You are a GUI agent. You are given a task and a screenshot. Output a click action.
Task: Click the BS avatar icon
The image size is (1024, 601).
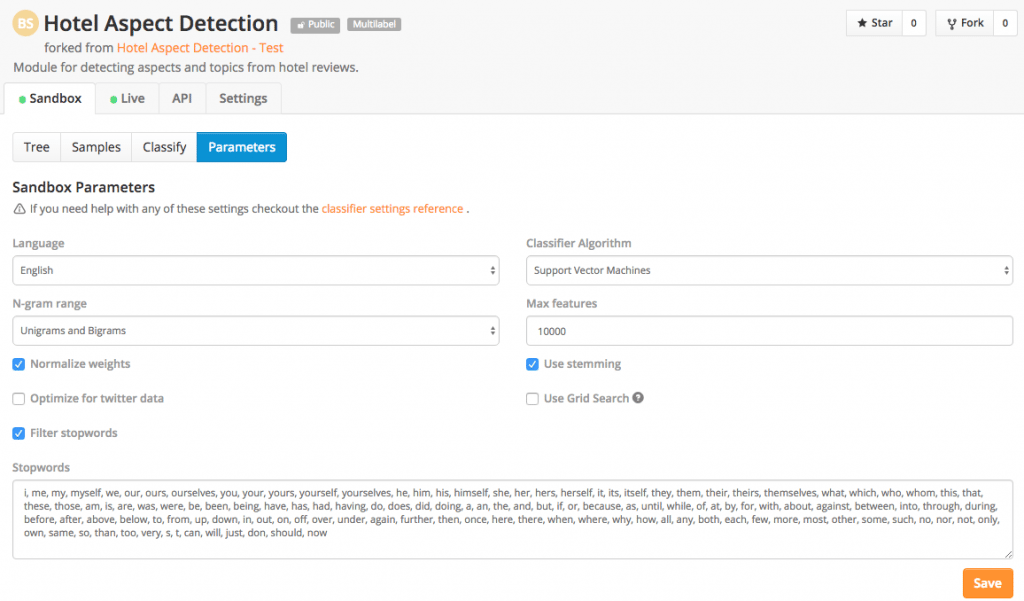click(x=26, y=23)
